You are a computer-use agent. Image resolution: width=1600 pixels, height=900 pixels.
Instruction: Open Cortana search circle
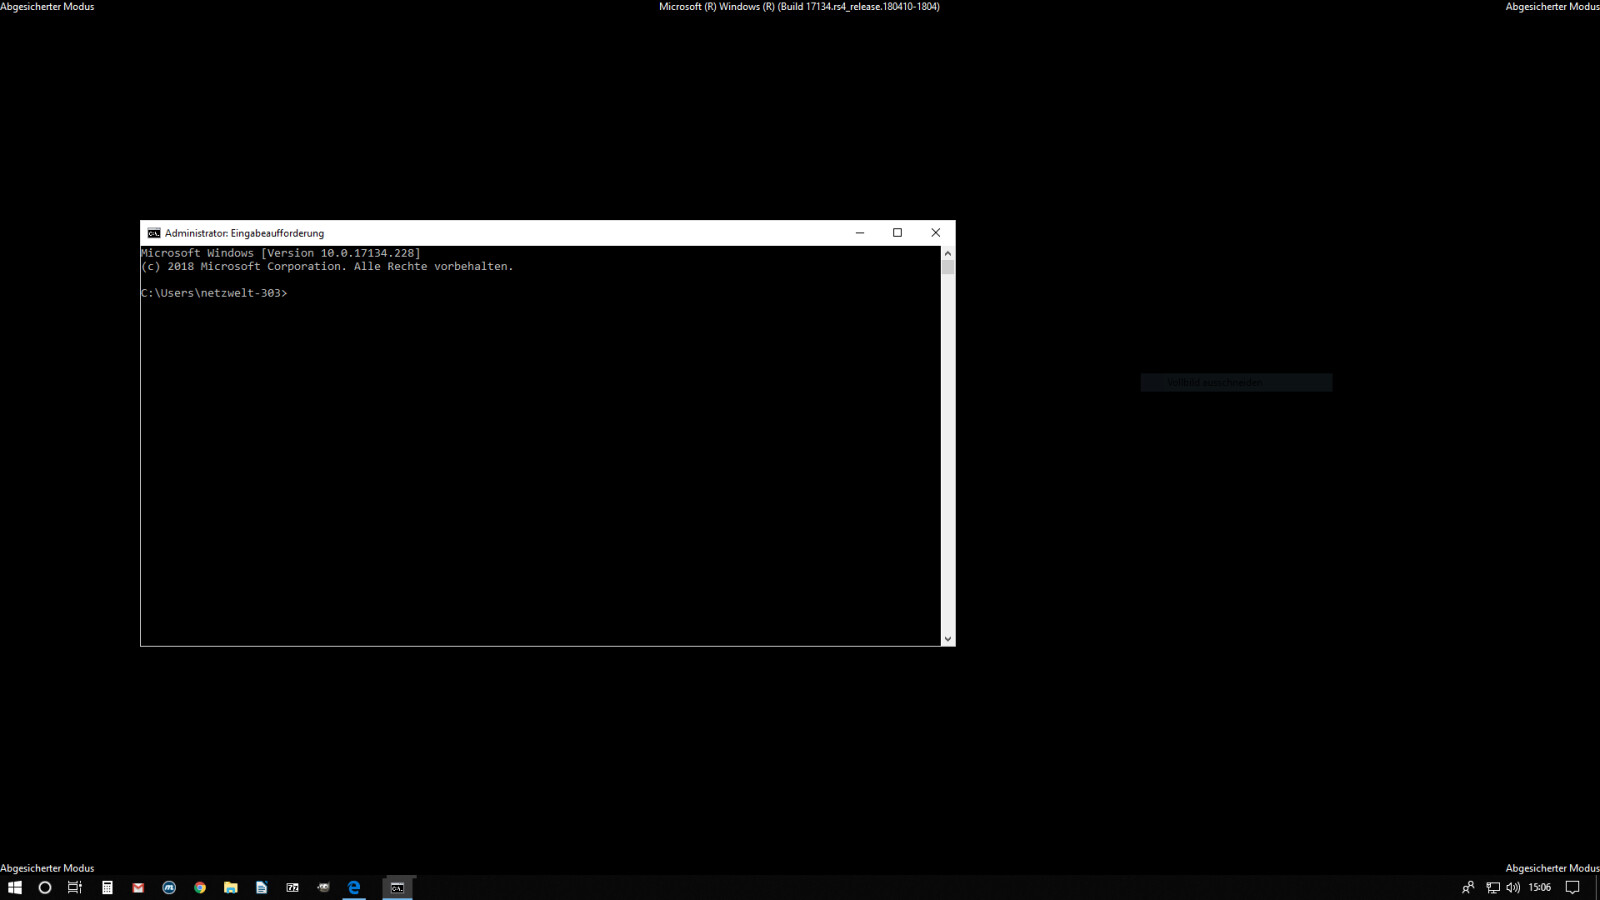pyautogui.click(x=45, y=887)
